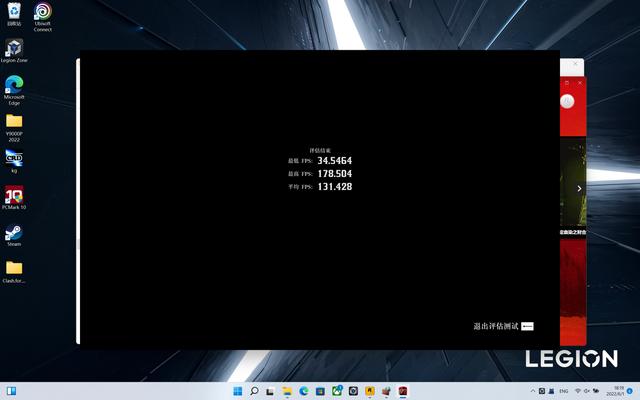Open Microsoft Edge desktop shortcut
640x400 pixels.
[14, 85]
